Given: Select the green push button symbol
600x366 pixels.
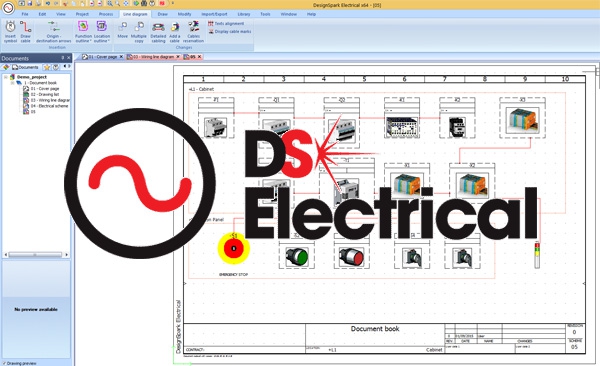Looking at the screenshot, I should [x=297, y=257].
